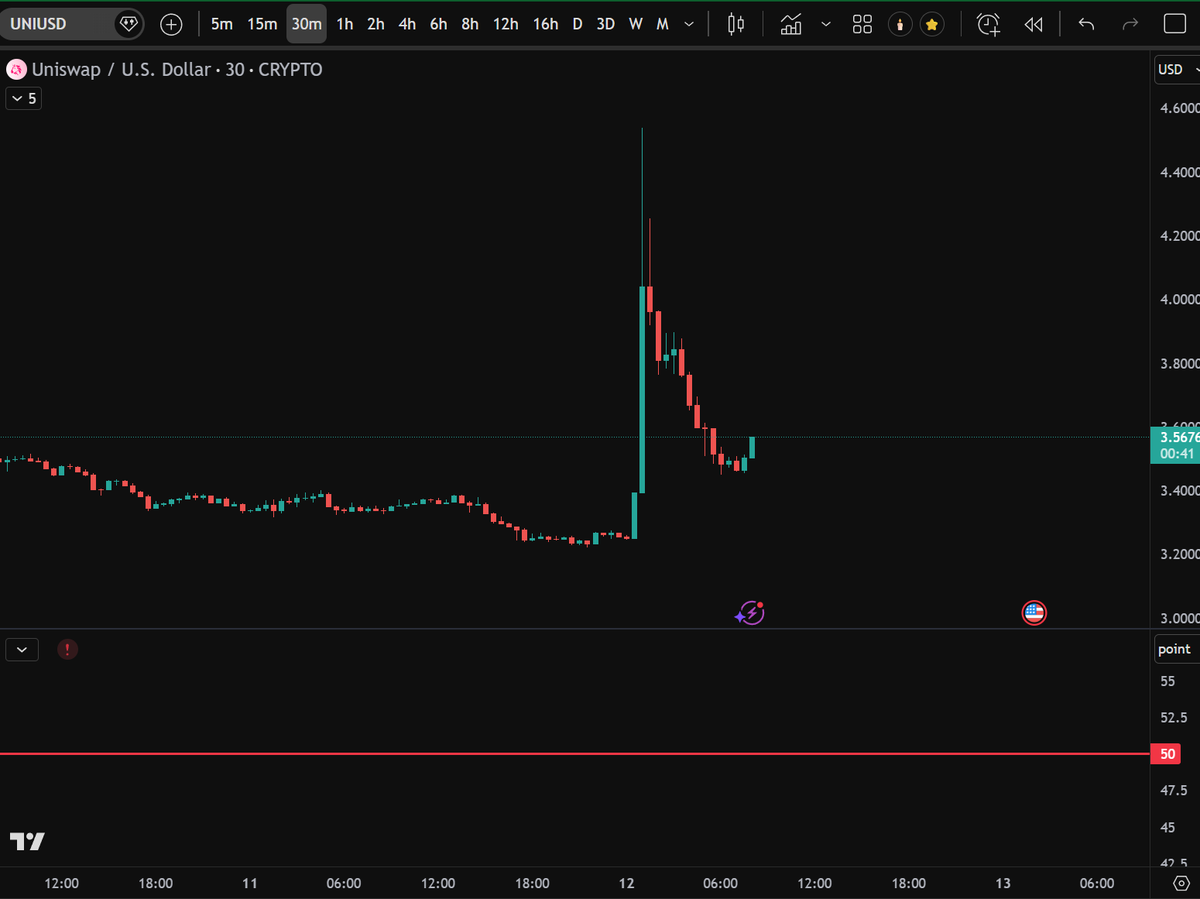The image size is (1200, 899).
Task: Open the layout setup square button
Action: click(1175, 24)
